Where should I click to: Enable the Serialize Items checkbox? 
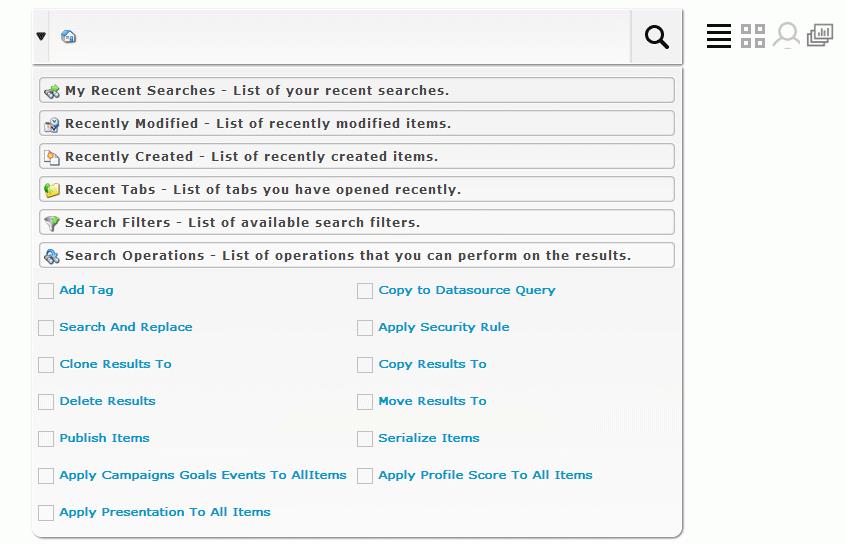click(365, 439)
